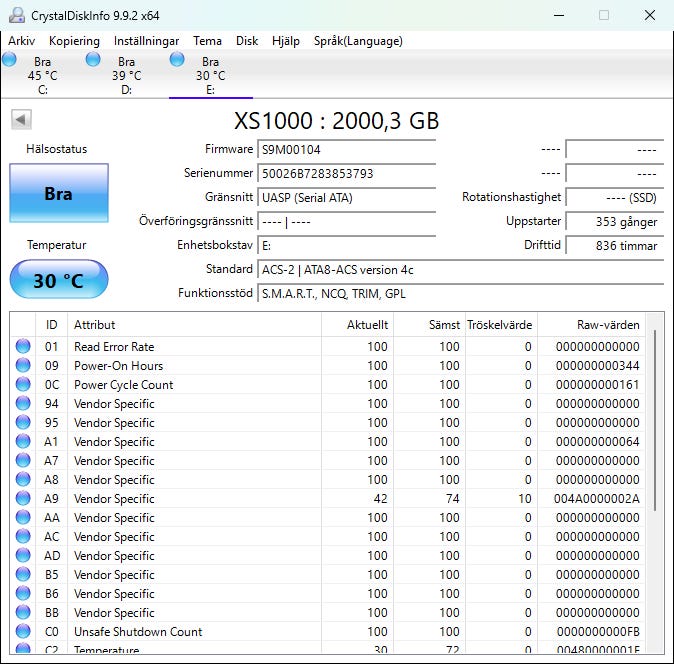
Task: Click the blue orb in row ID A7
Action: 23,460
